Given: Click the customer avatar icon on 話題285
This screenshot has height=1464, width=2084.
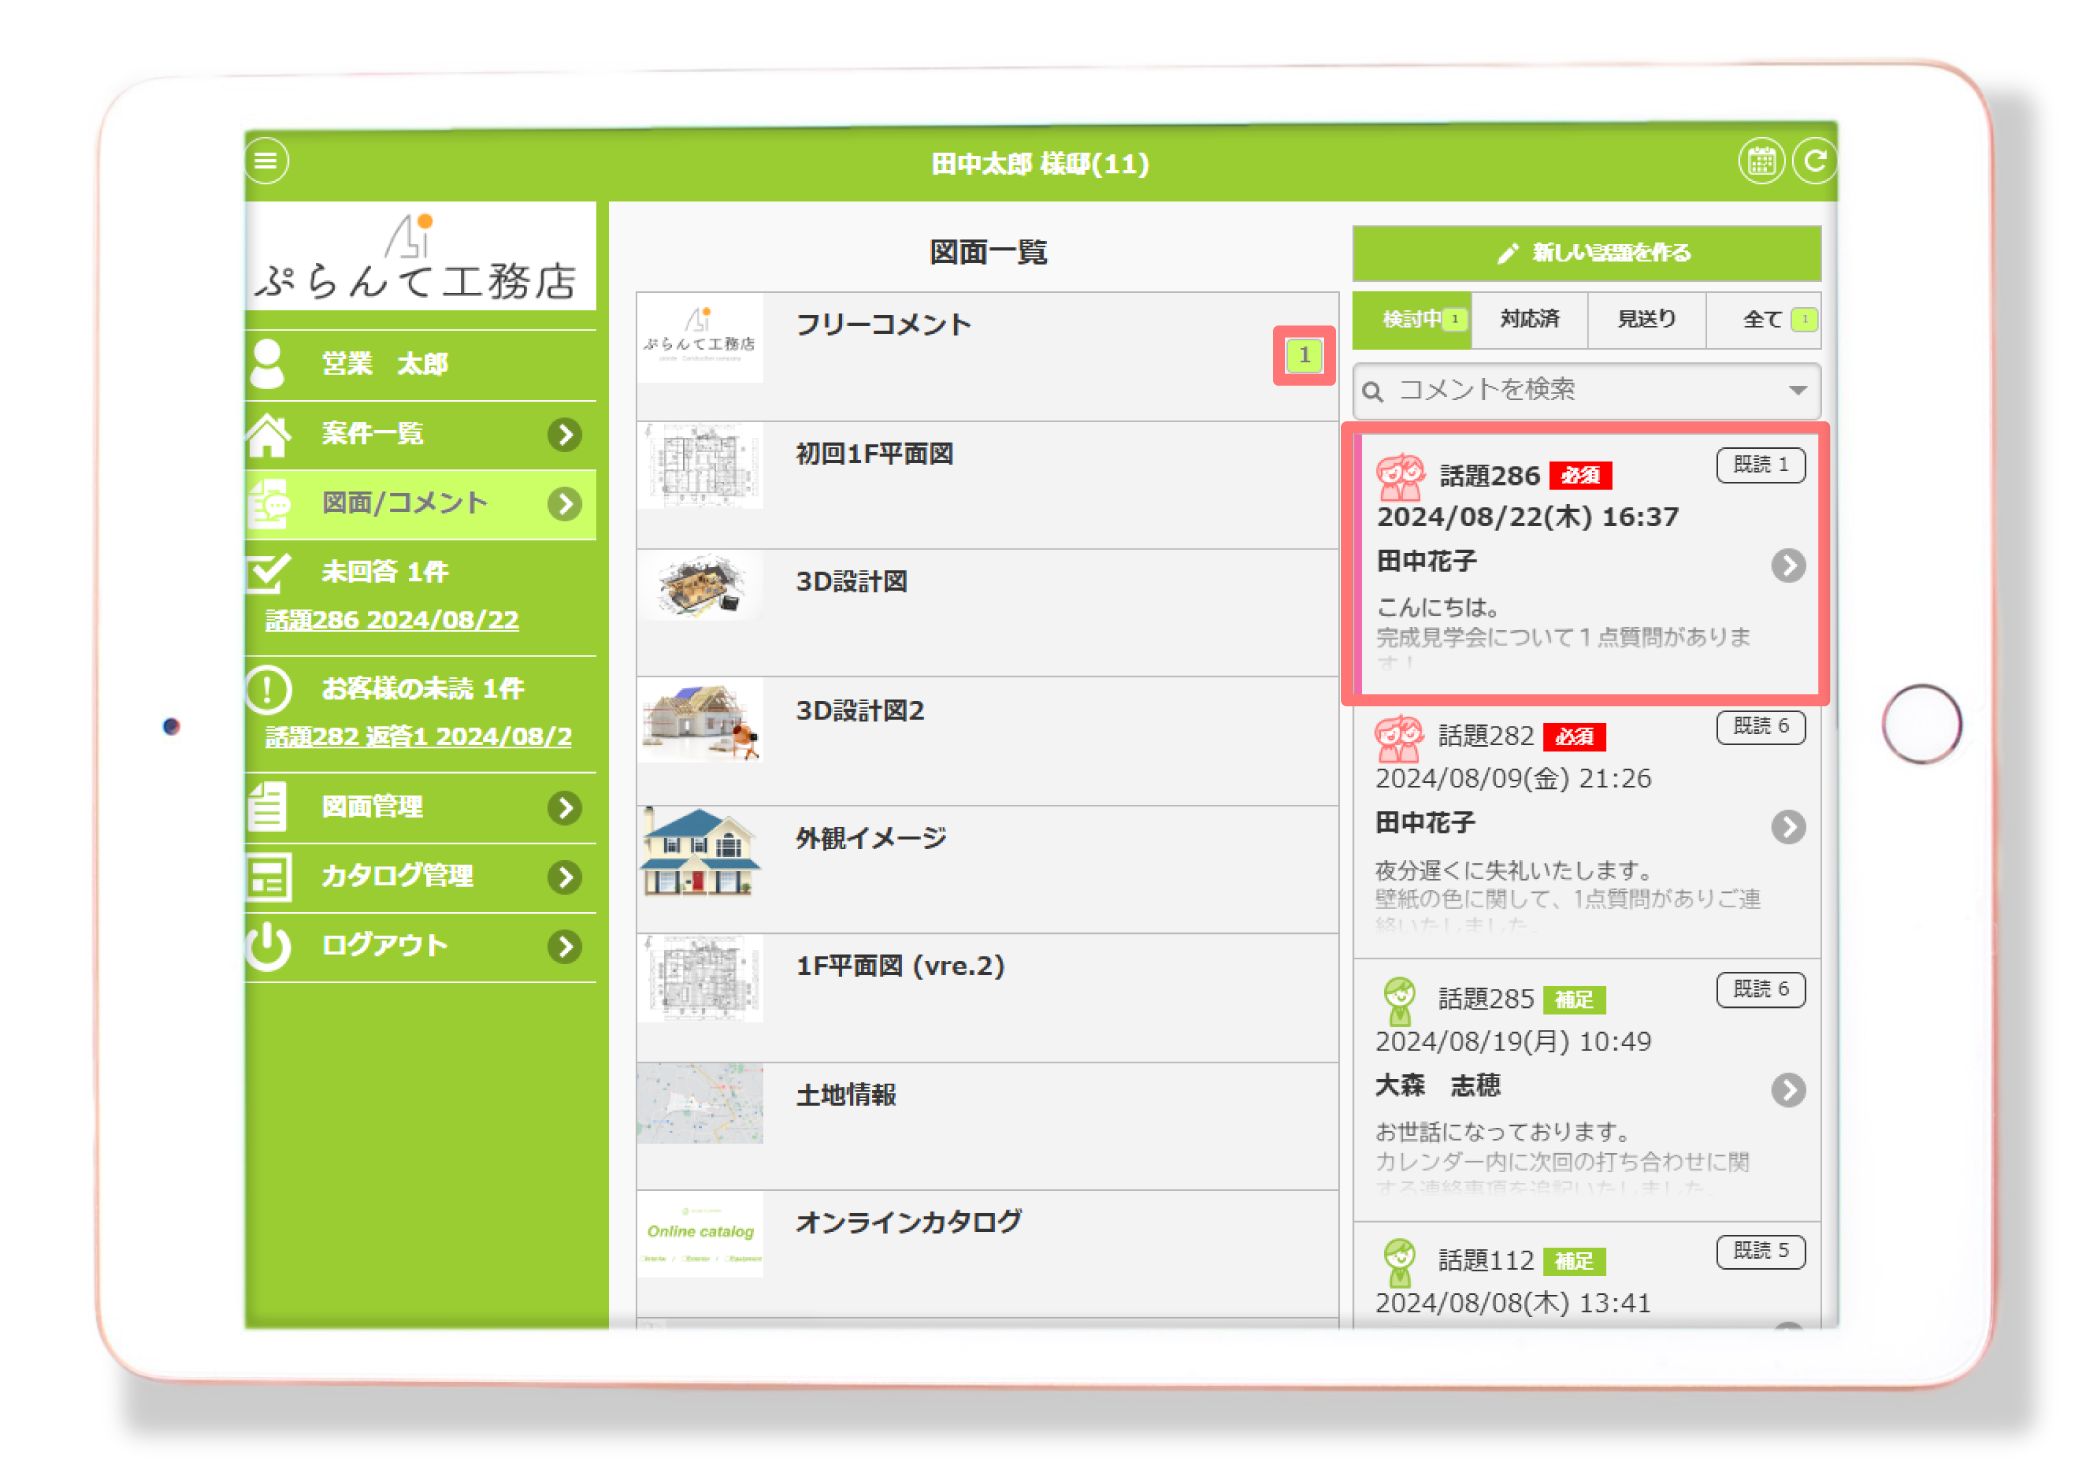Looking at the screenshot, I should 1399,1000.
